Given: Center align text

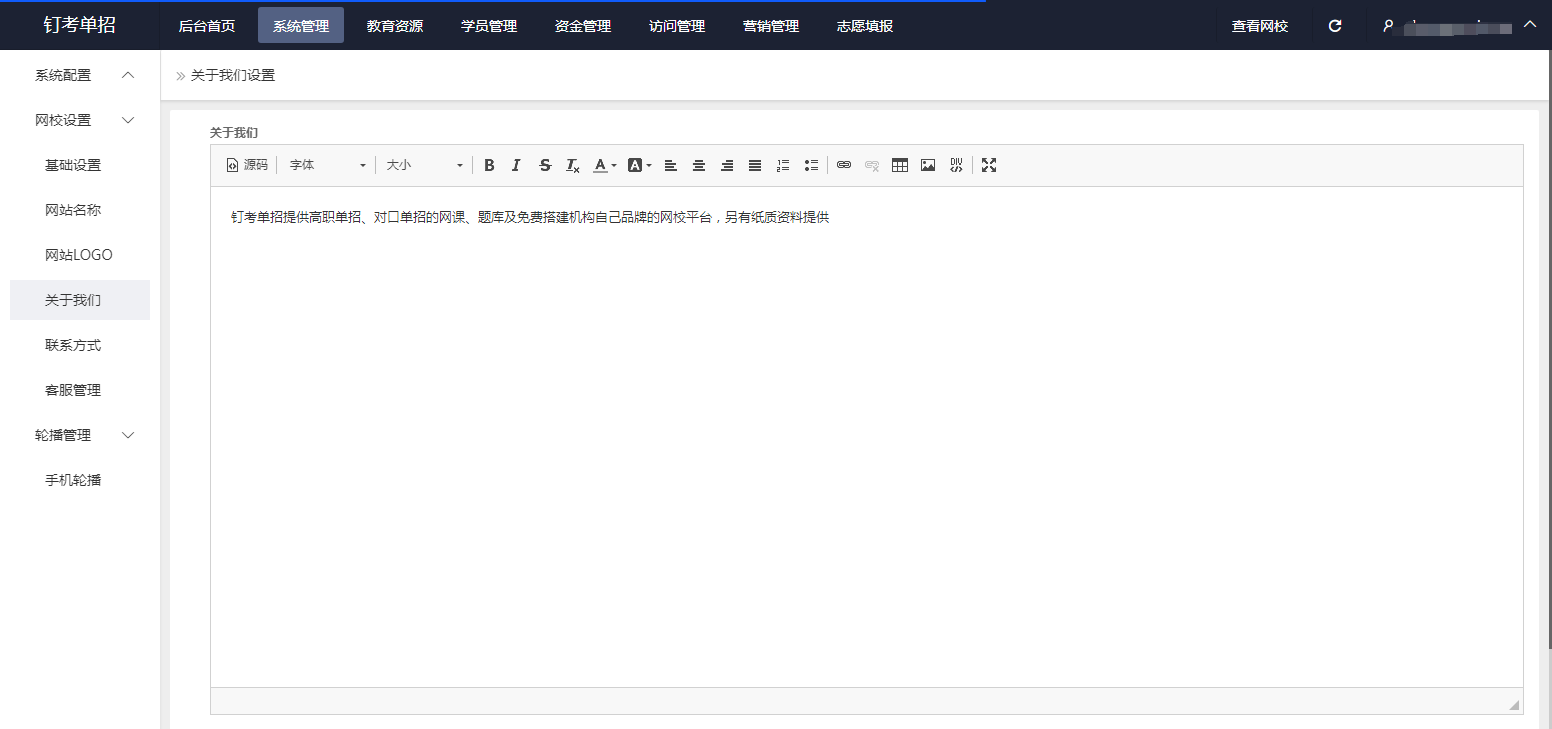Looking at the screenshot, I should [x=699, y=165].
